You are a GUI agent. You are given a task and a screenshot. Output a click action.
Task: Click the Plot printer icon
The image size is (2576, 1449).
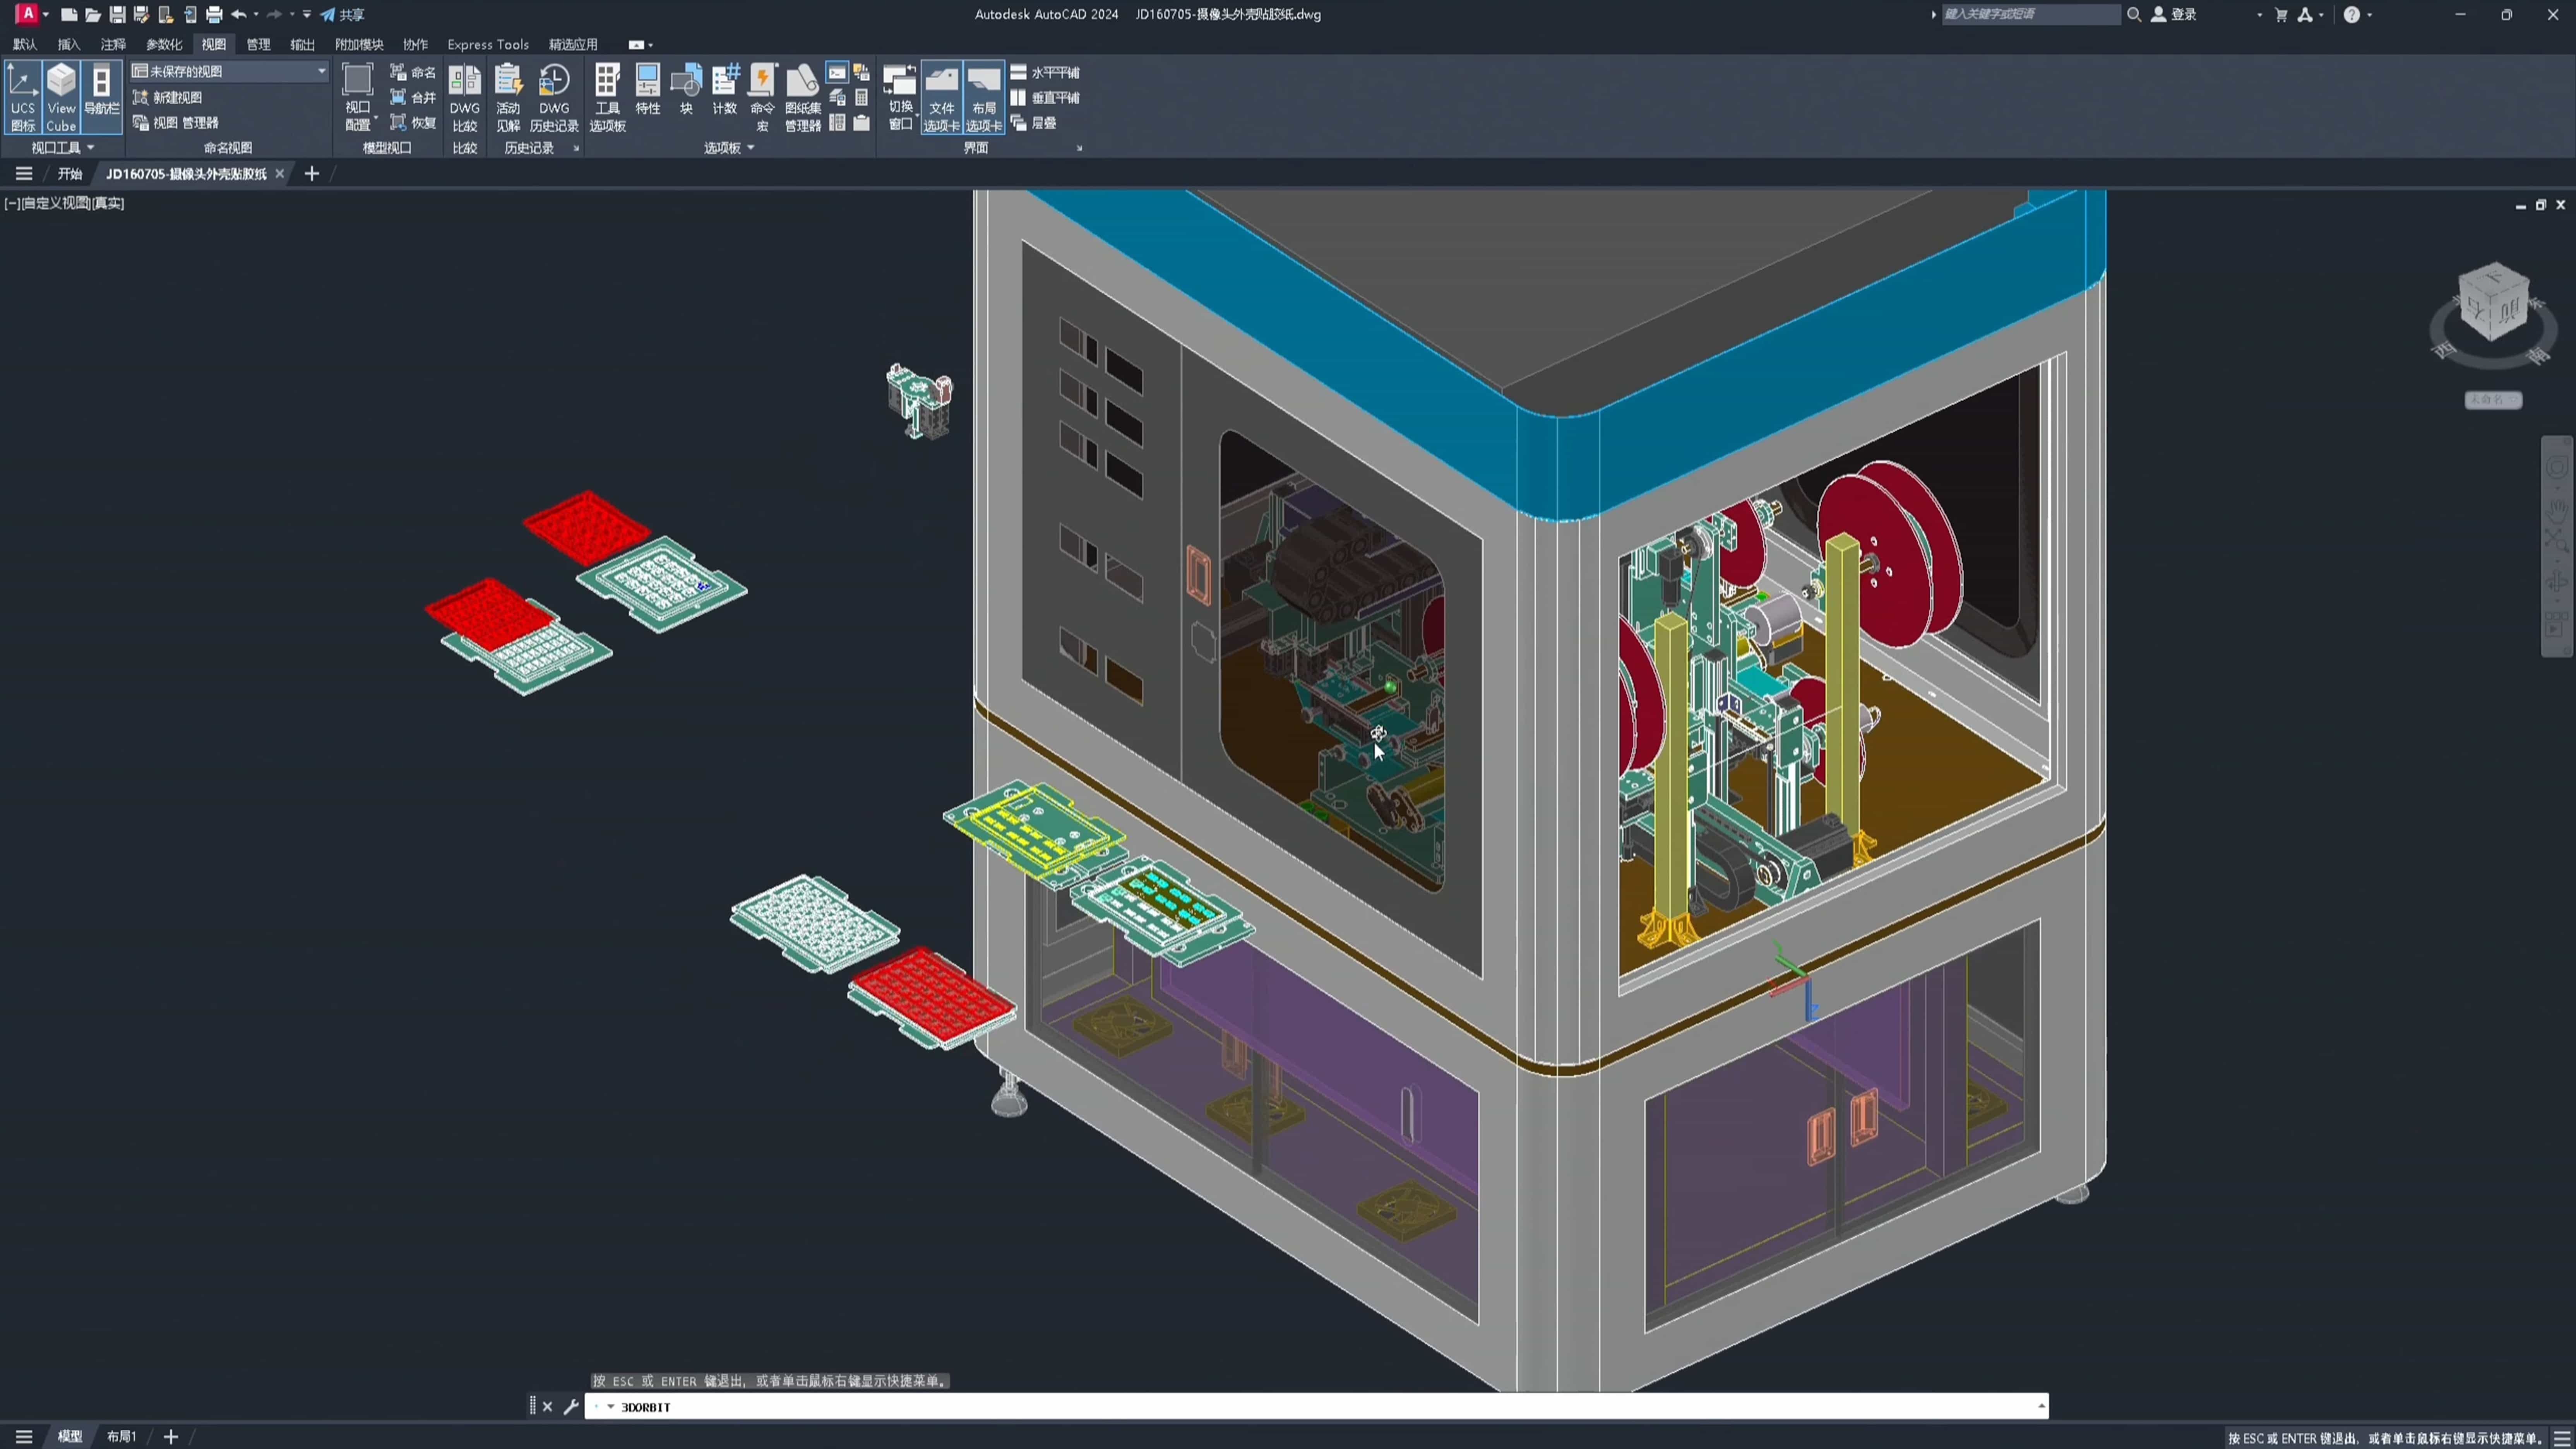click(x=214, y=15)
